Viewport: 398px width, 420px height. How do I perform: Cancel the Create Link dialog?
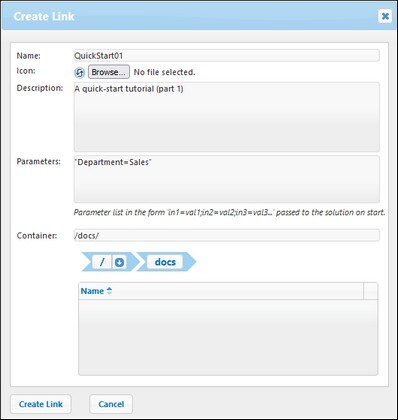(111, 404)
